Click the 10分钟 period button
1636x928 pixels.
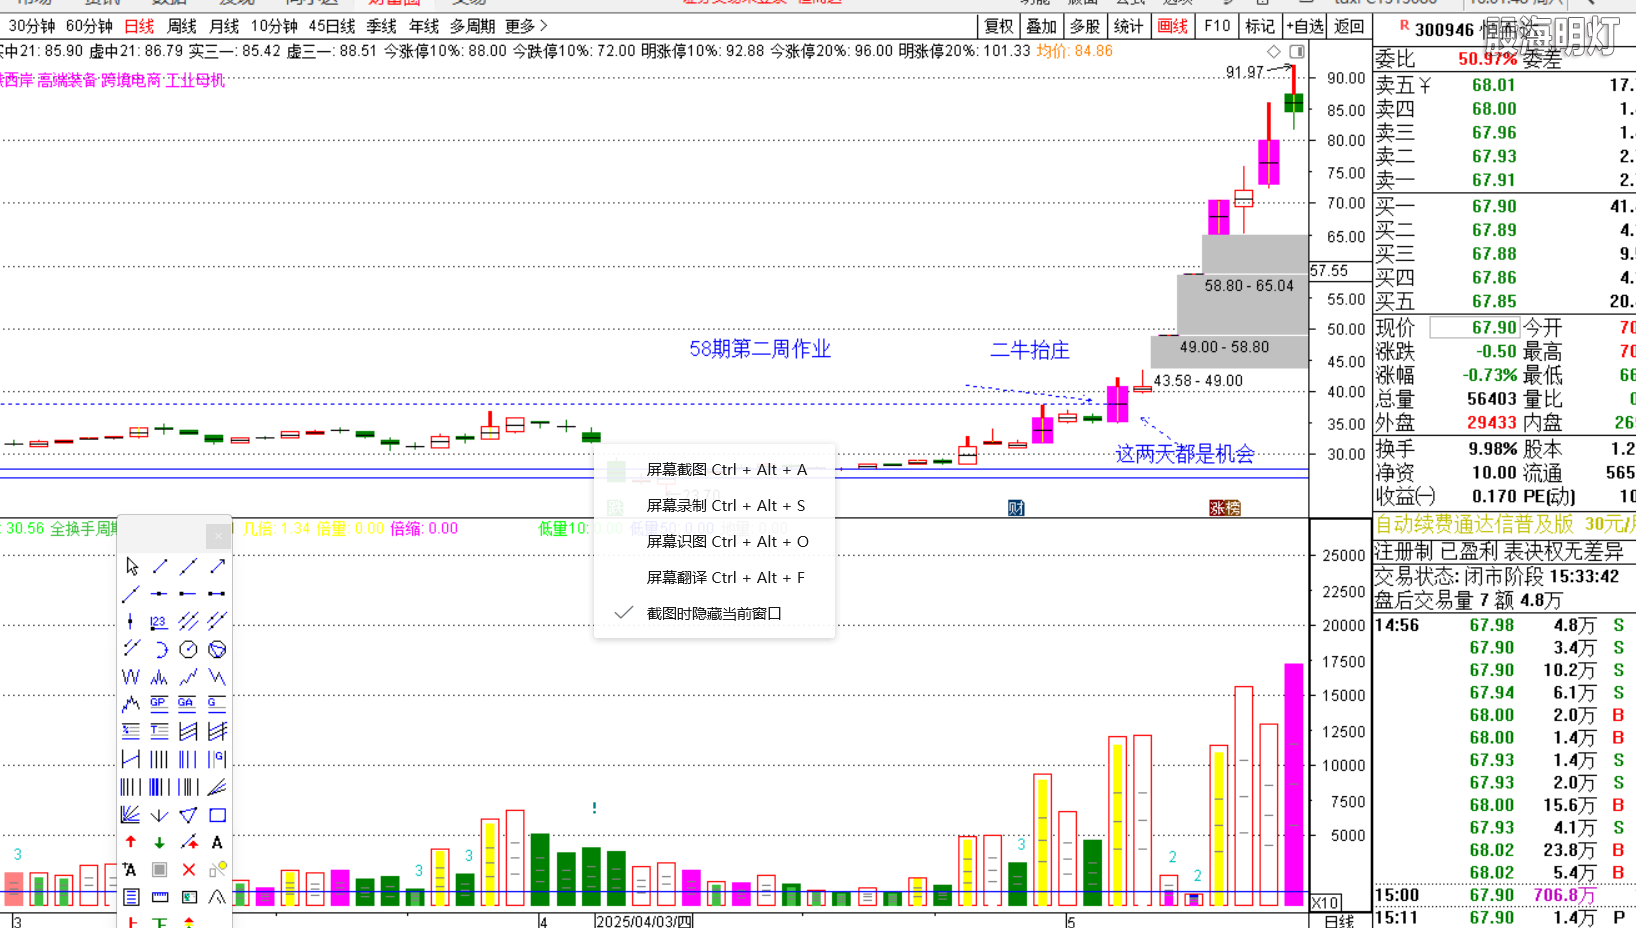click(274, 26)
